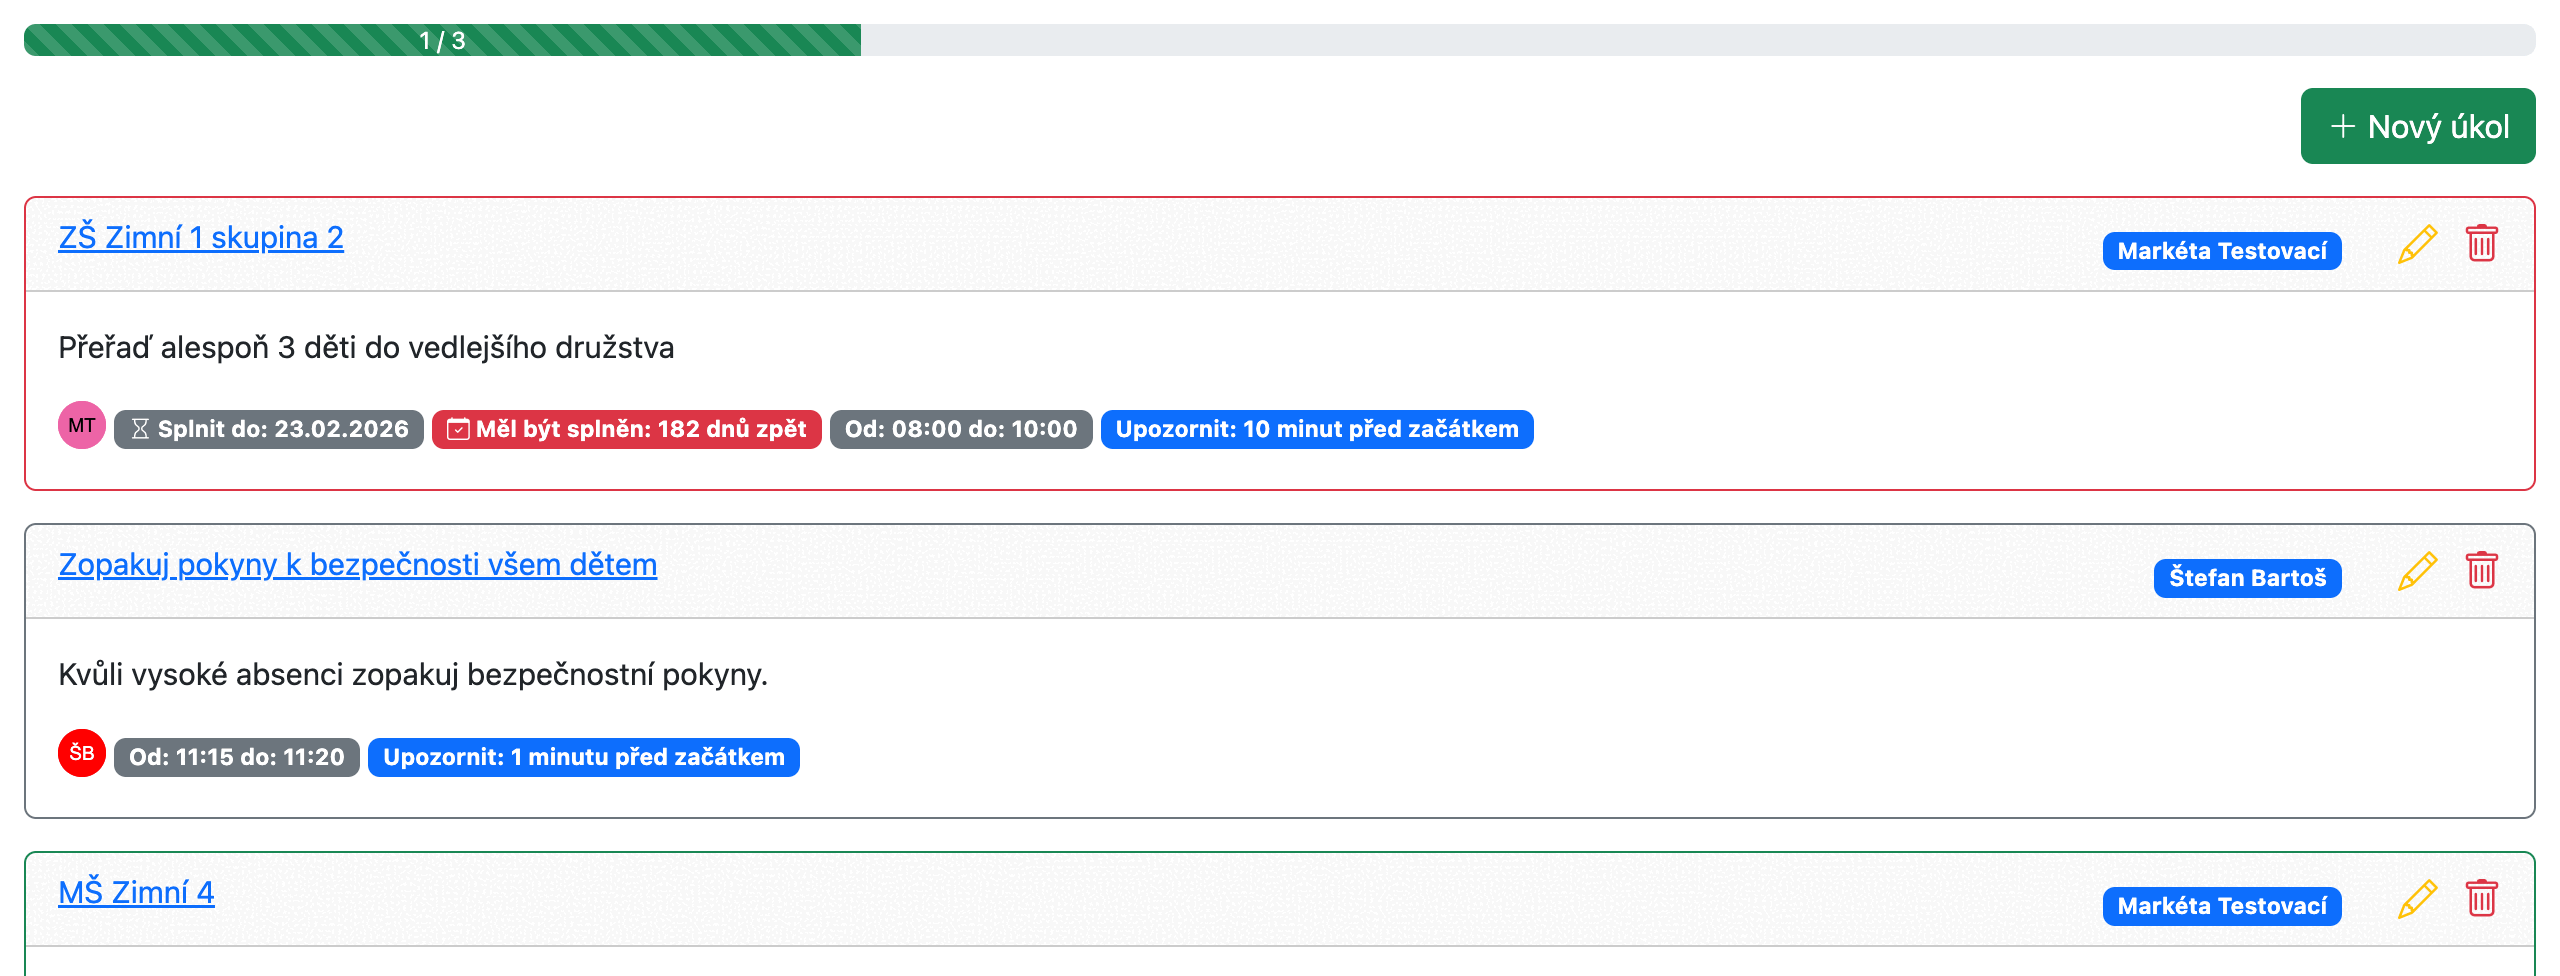Click Upozornit: 1 minutu před začátkem badge
The width and height of the screenshot is (2560, 976).
(x=584, y=757)
